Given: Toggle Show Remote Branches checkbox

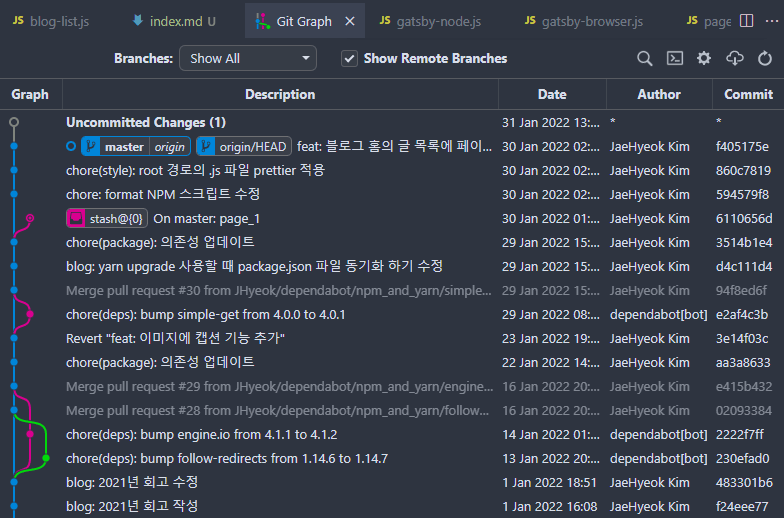Looking at the screenshot, I should coord(349,58).
